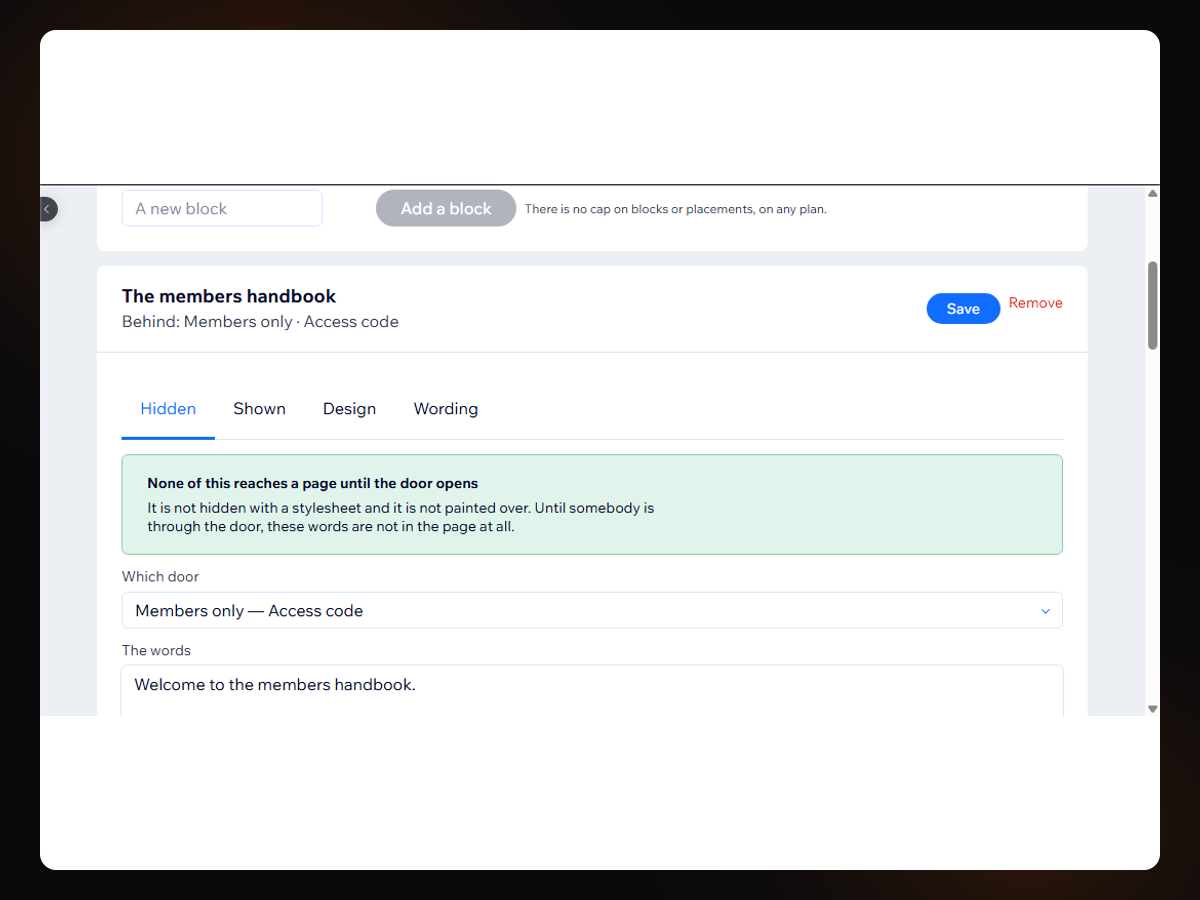Image resolution: width=1200 pixels, height=900 pixels.
Task: Collapse the side panel with the chevron button
Action: [x=47, y=209]
